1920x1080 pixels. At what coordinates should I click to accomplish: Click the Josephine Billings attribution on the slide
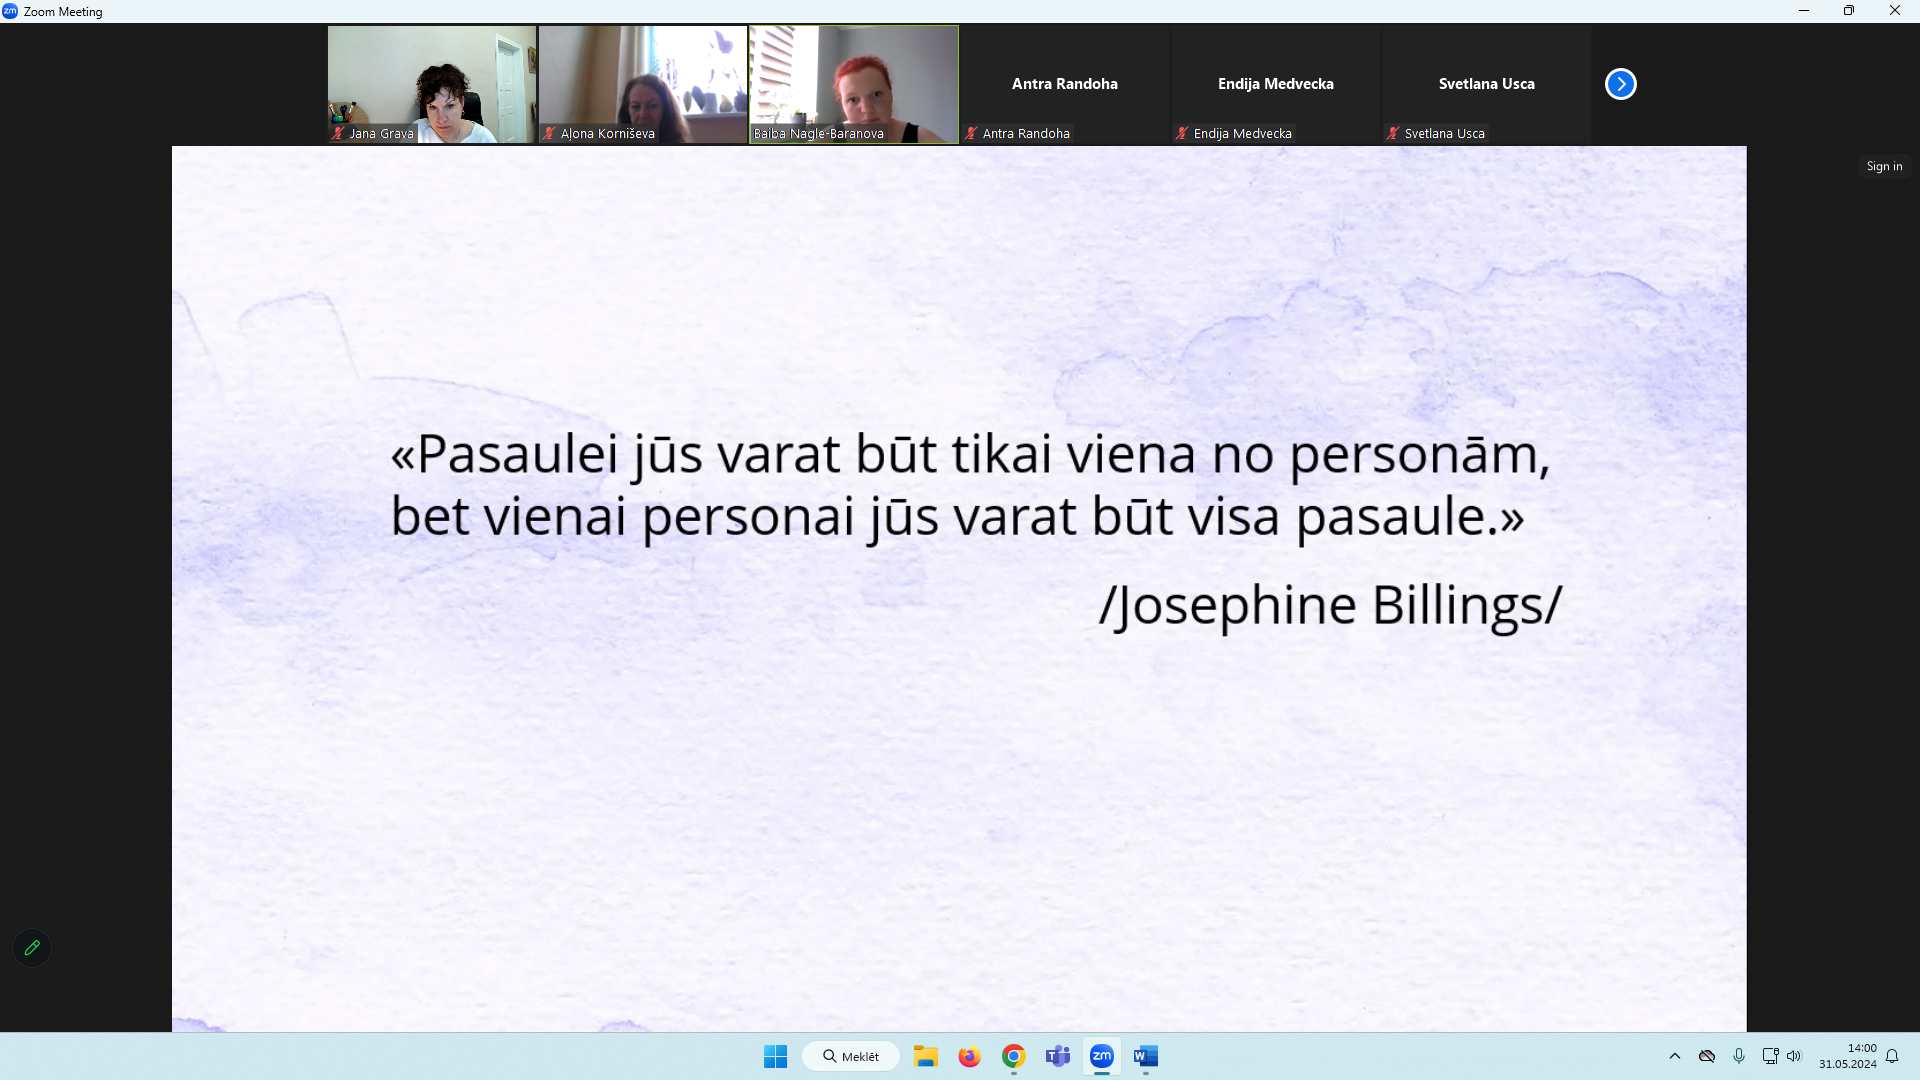(x=1330, y=606)
